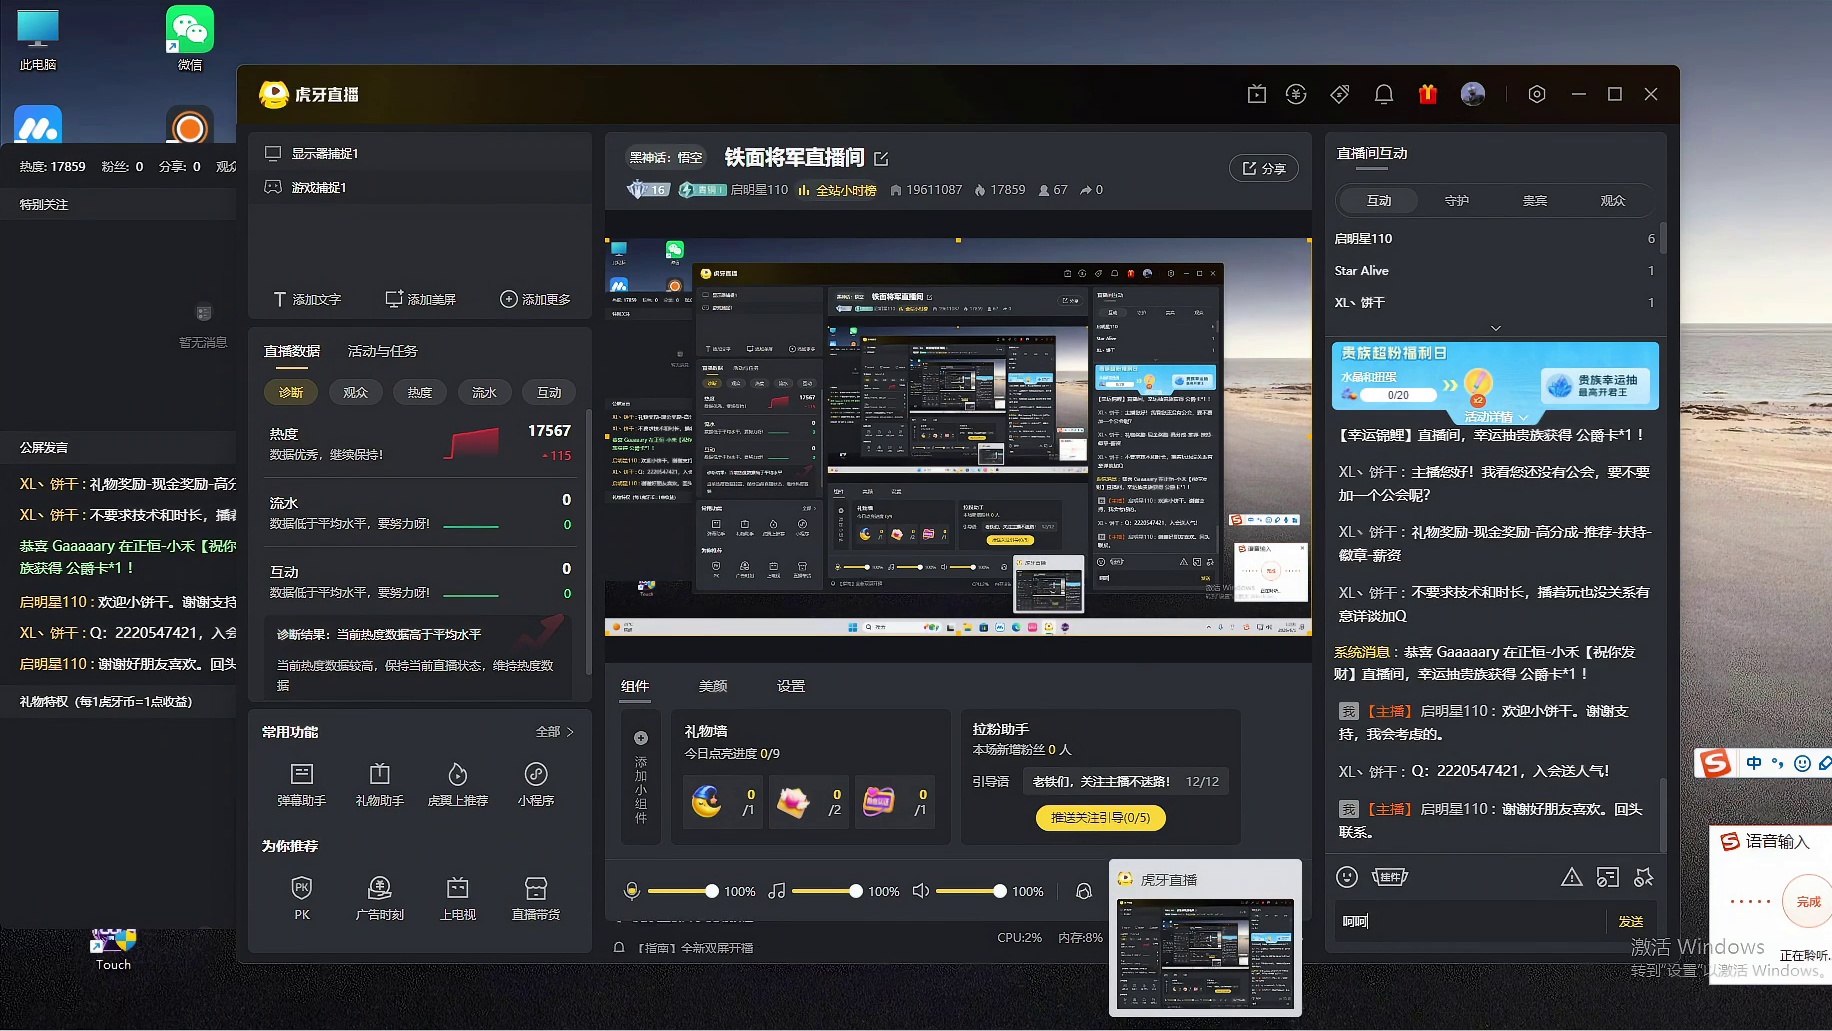Expand 活动详情 activity details

click(1496, 417)
